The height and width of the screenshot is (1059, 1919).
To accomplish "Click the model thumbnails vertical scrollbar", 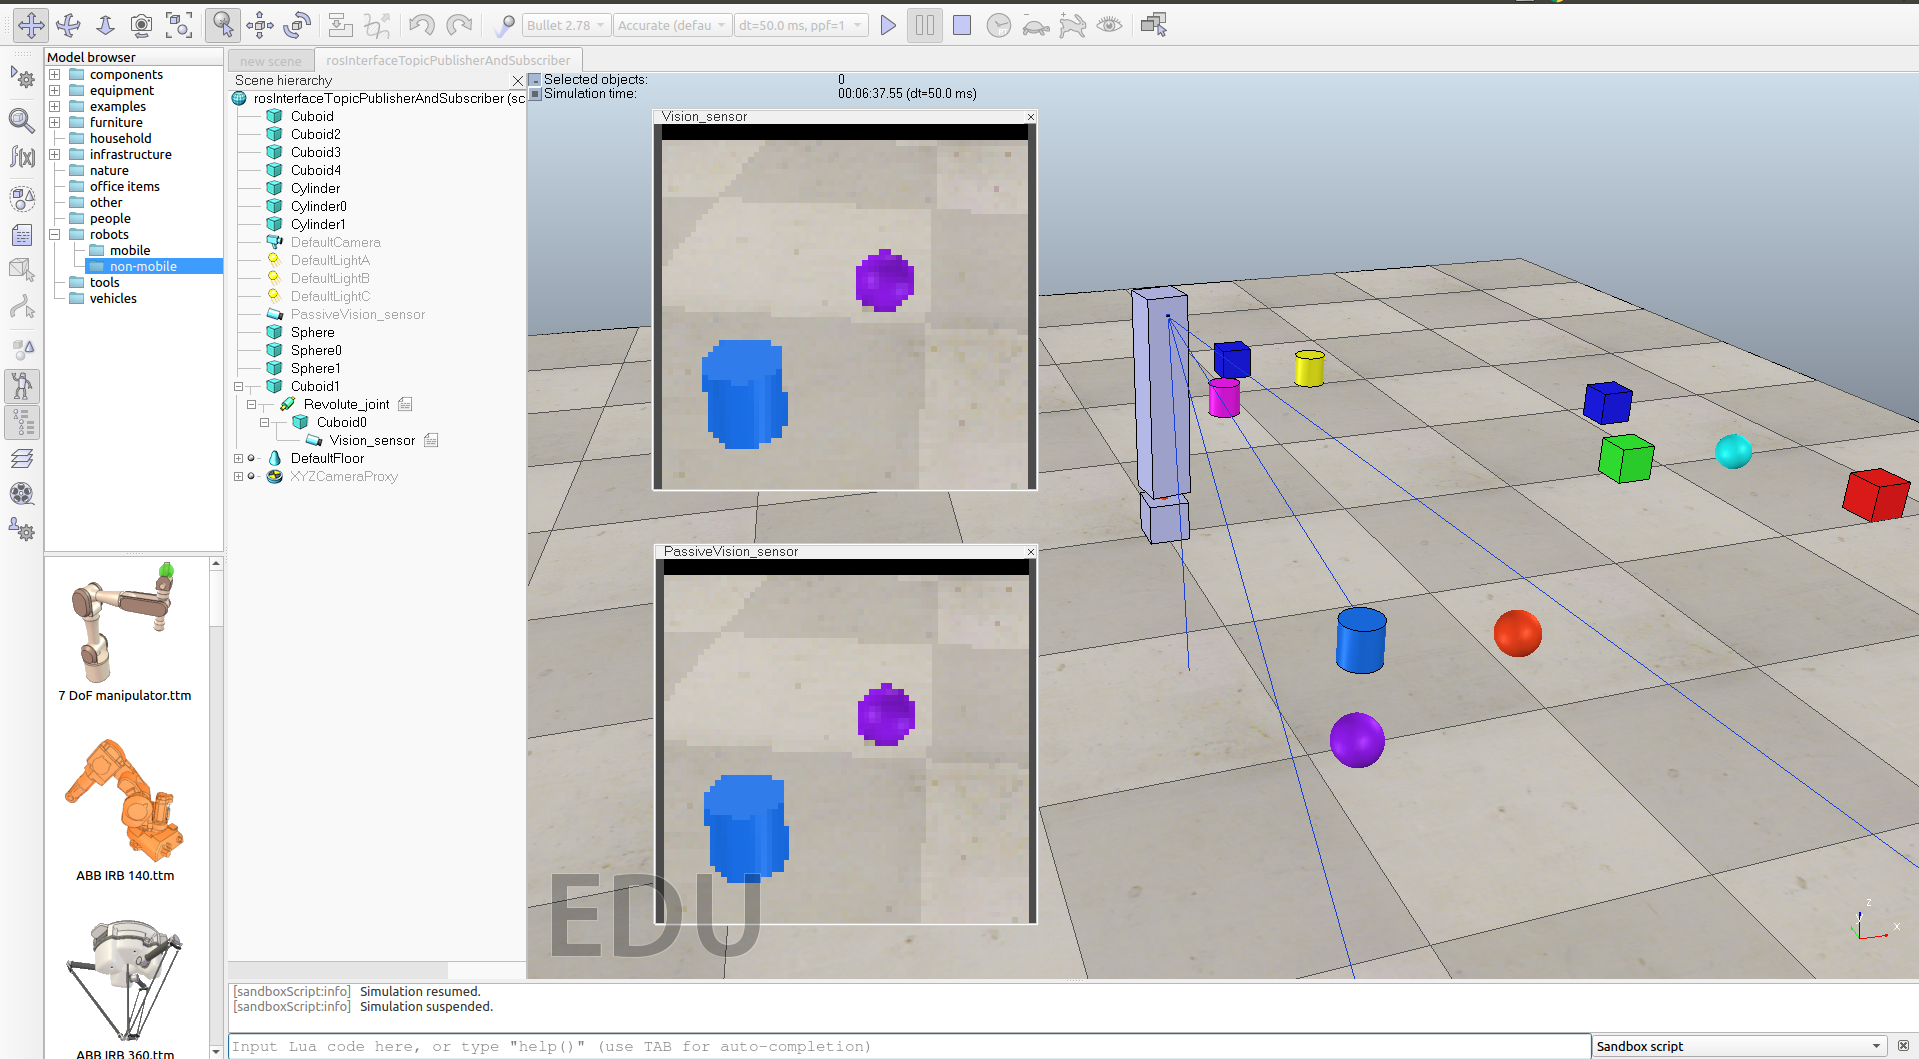I will (215, 806).
